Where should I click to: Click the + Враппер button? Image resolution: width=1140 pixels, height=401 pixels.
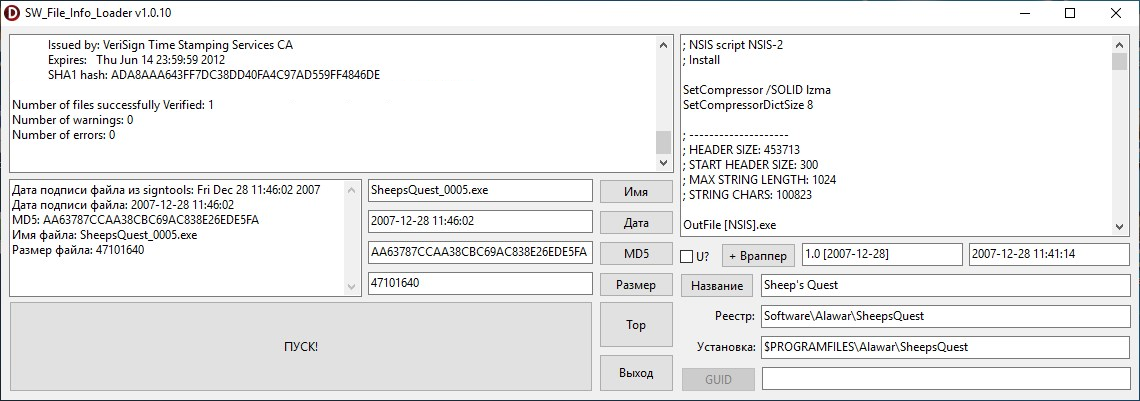[758, 256]
